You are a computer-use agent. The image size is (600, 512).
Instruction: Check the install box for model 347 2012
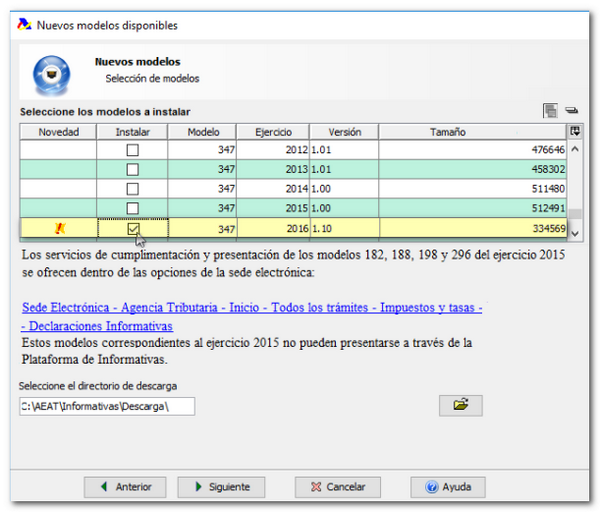tap(132, 150)
